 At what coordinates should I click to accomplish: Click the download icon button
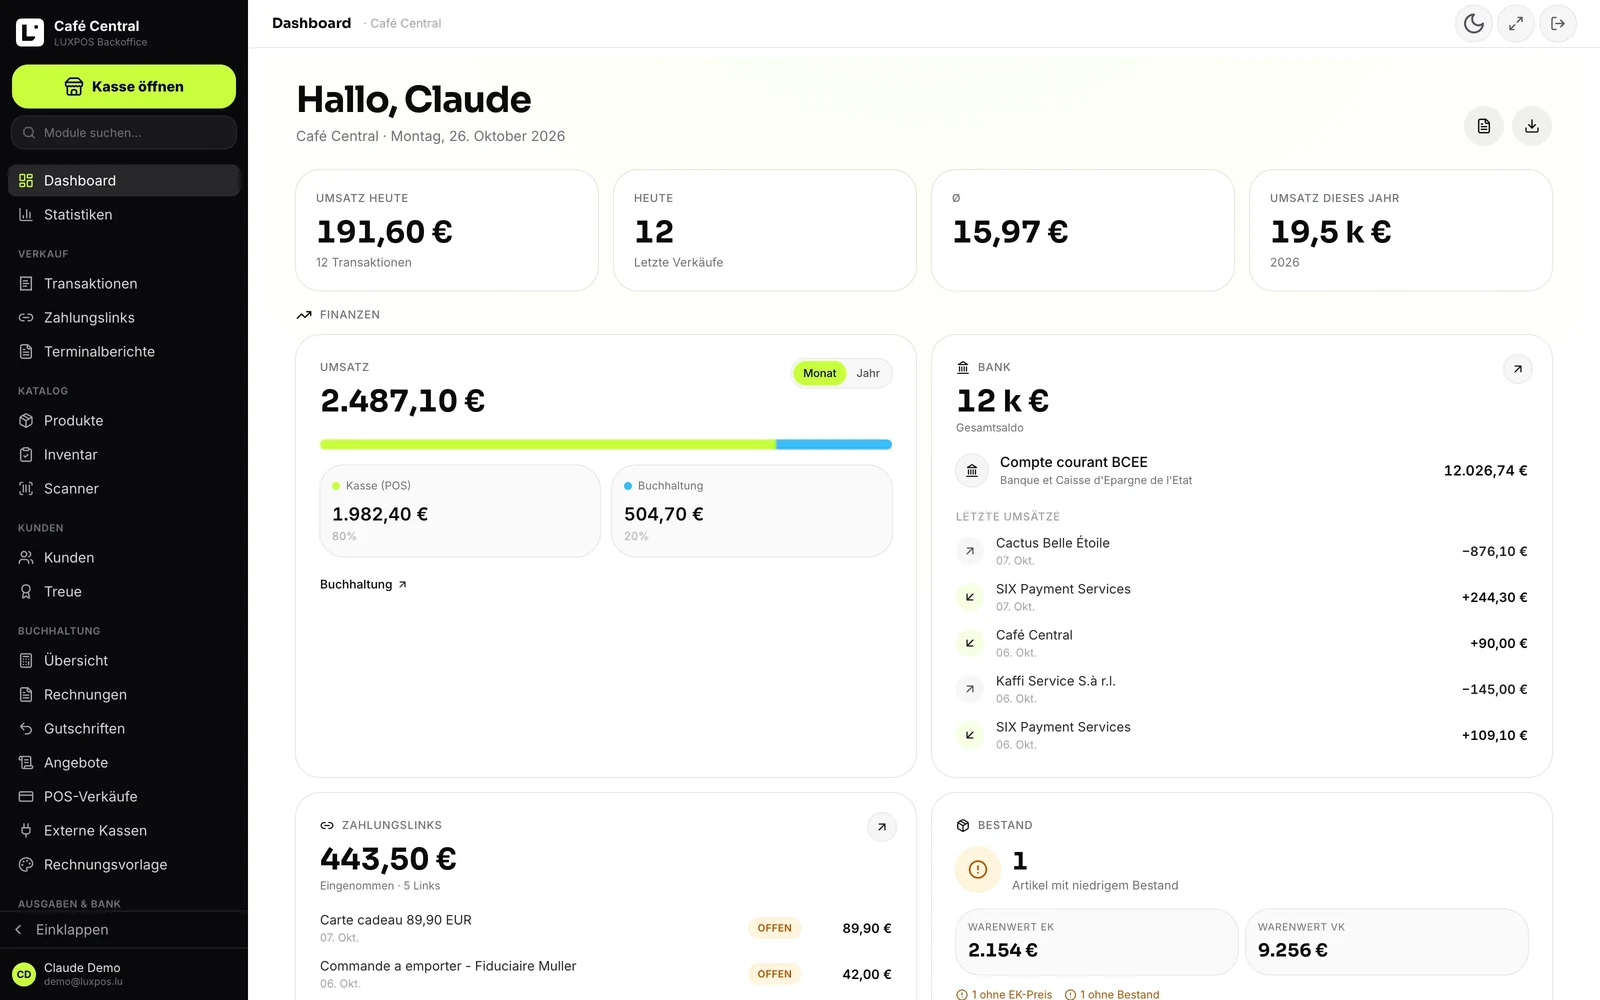click(1532, 126)
